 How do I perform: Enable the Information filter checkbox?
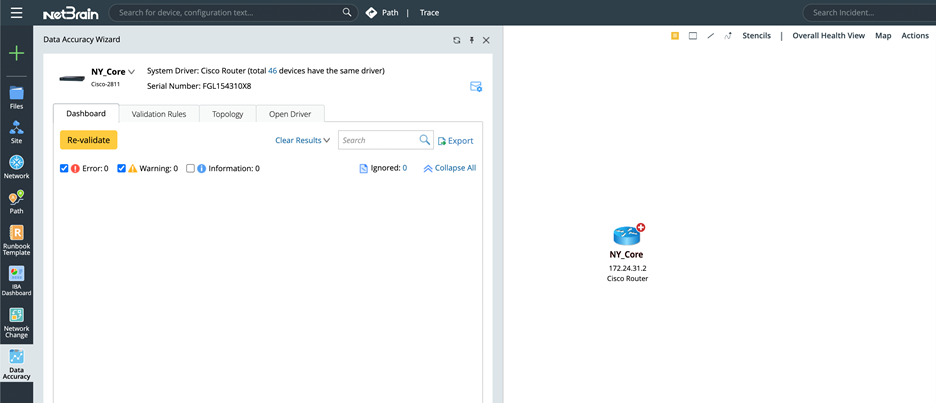point(190,168)
